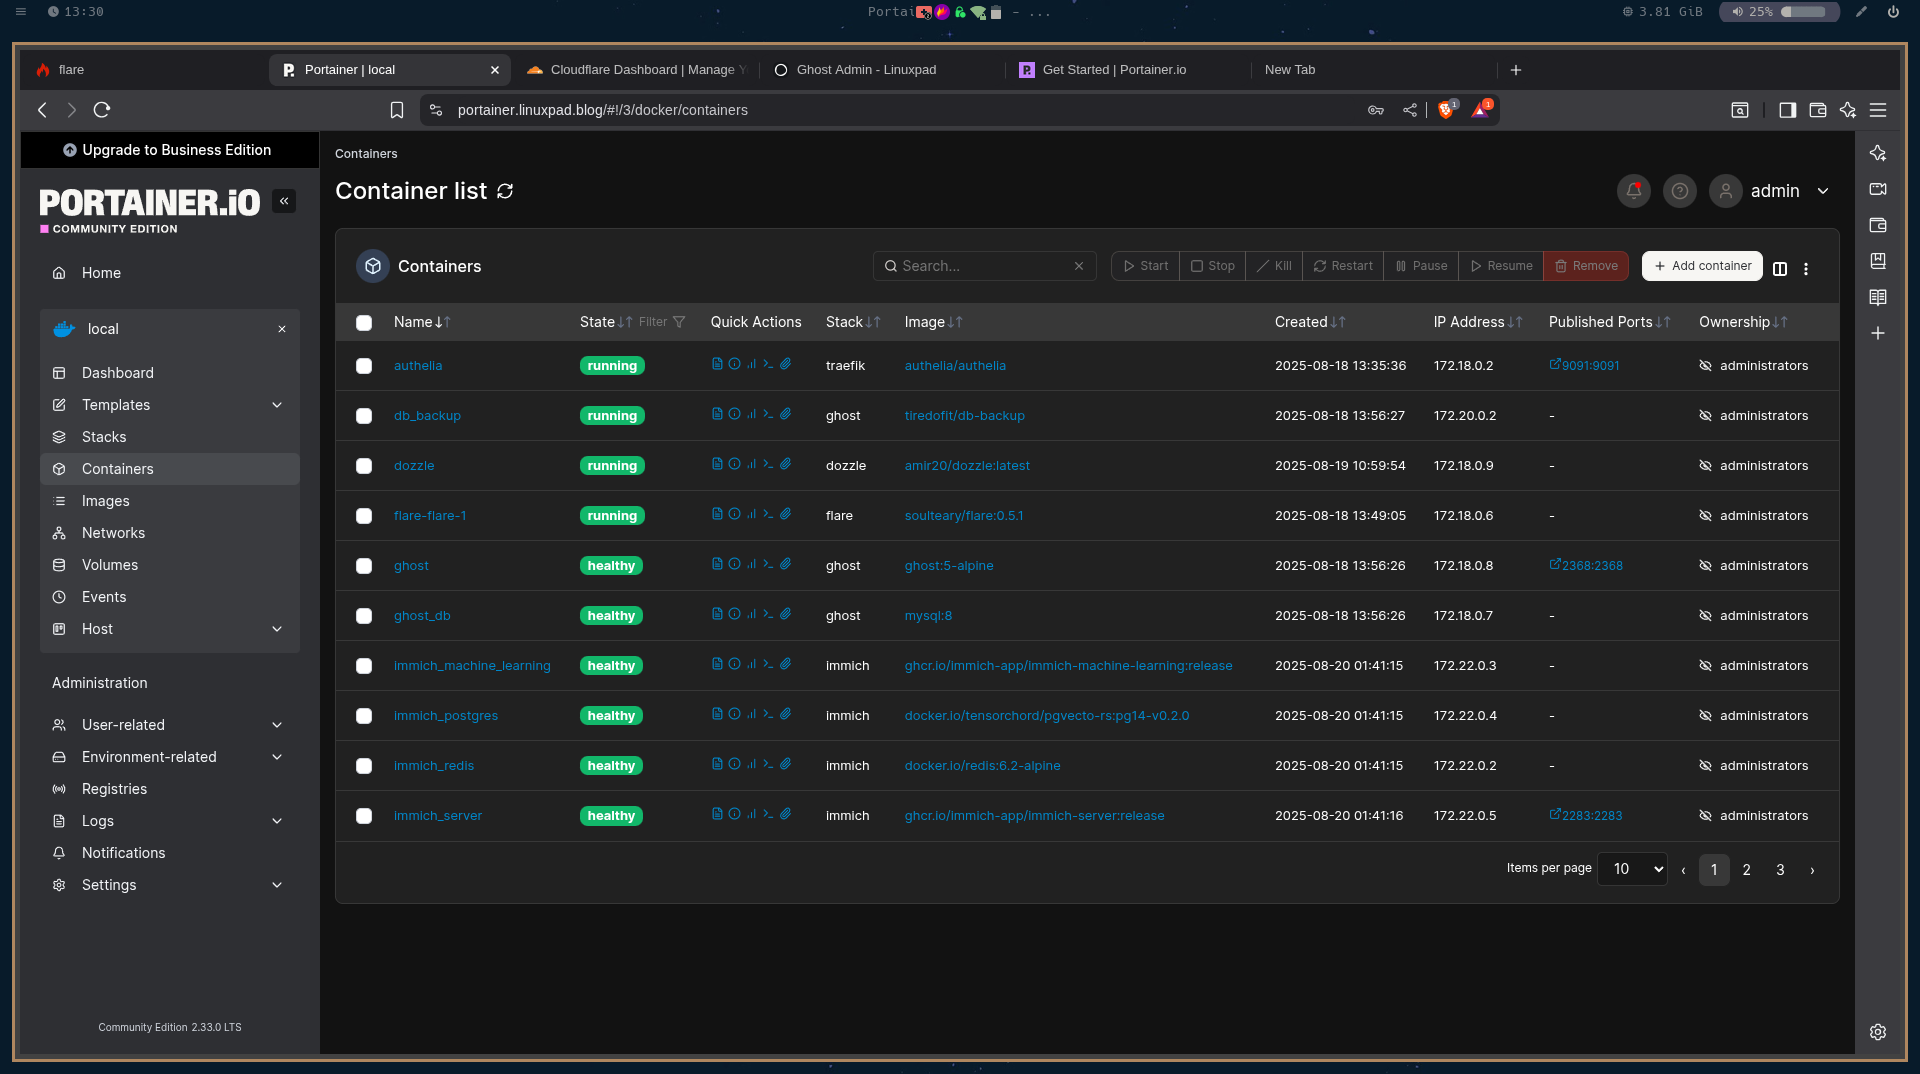Open the Leo AI icon in the browser sidebar
Viewport: 1920px width, 1074px height.
(1878, 153)
